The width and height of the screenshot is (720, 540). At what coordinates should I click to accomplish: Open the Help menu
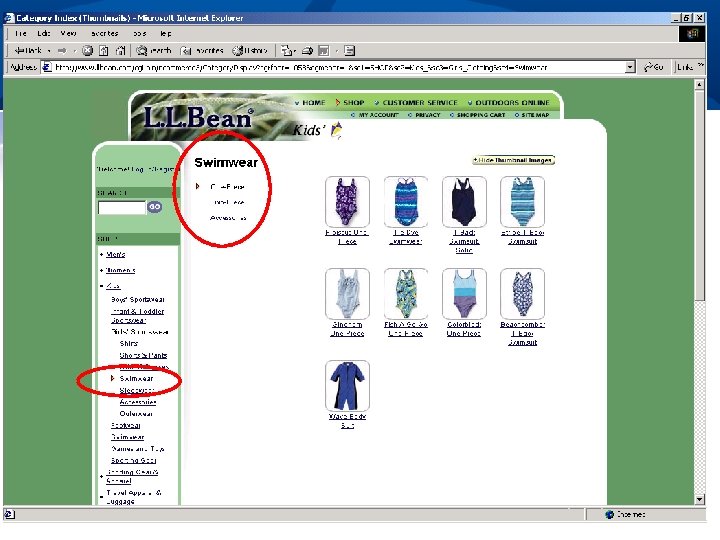click(x=166, y=34)
